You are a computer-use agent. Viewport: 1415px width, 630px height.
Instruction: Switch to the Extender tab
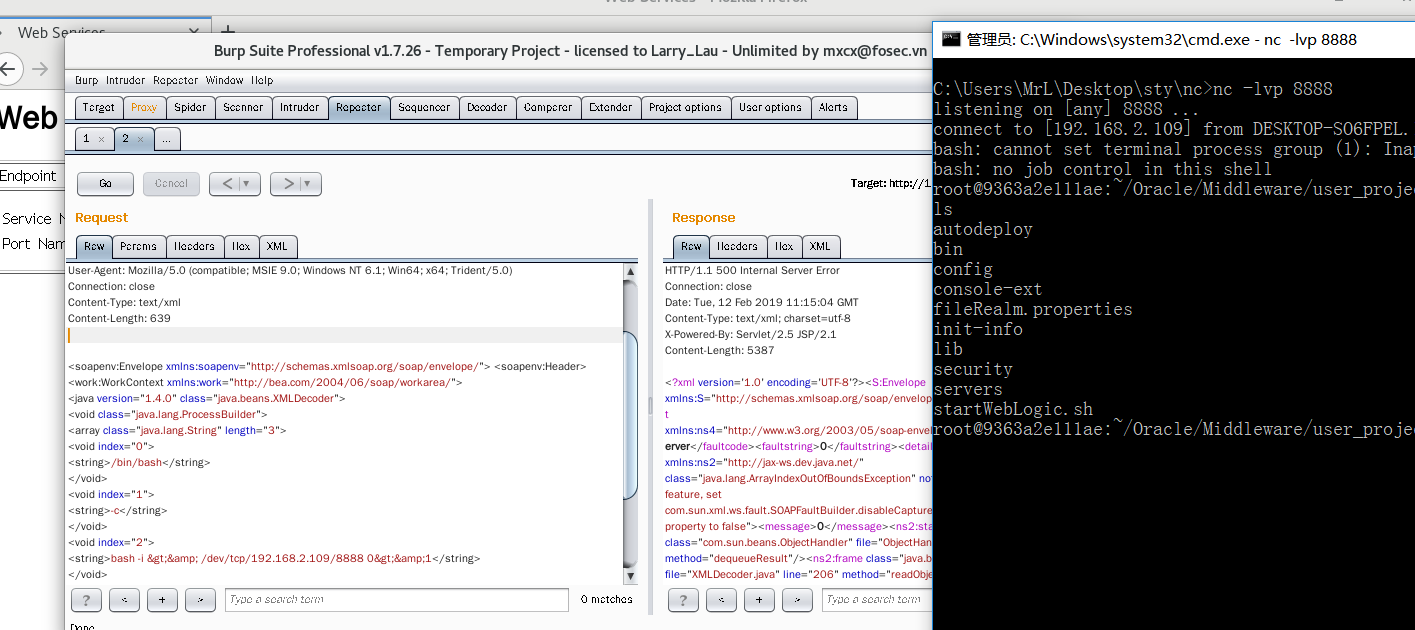coord(611,107)
